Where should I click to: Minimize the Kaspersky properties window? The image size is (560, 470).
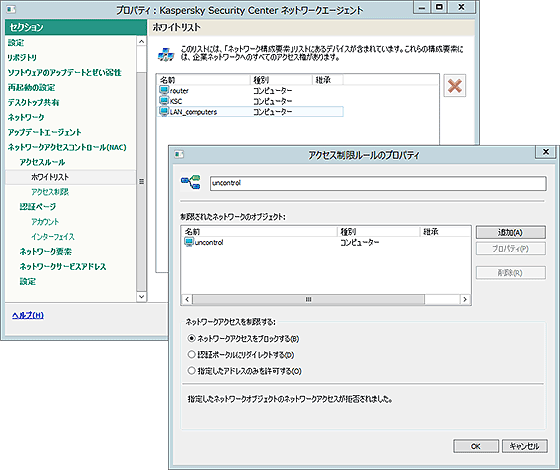[x=422, y=7]
